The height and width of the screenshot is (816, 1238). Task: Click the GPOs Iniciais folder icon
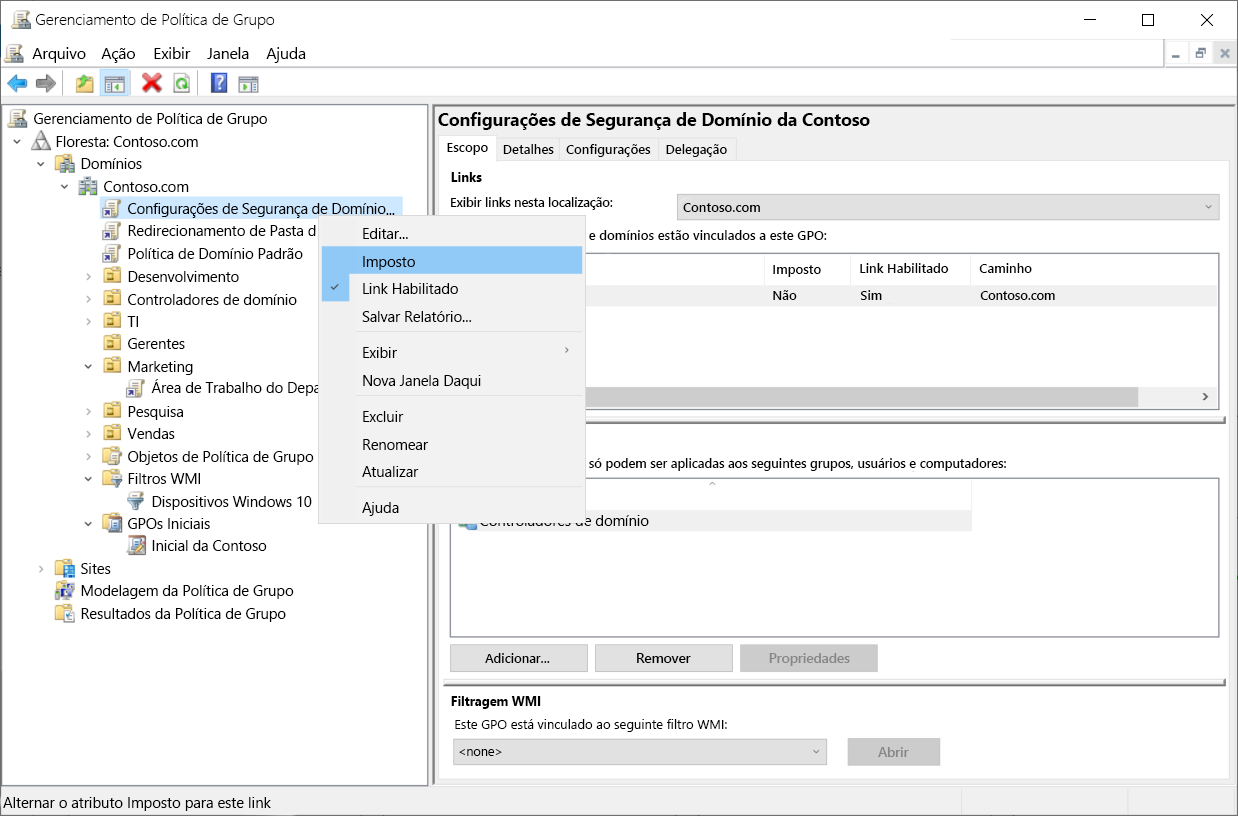pyautogui.click(x=112, y=523)
